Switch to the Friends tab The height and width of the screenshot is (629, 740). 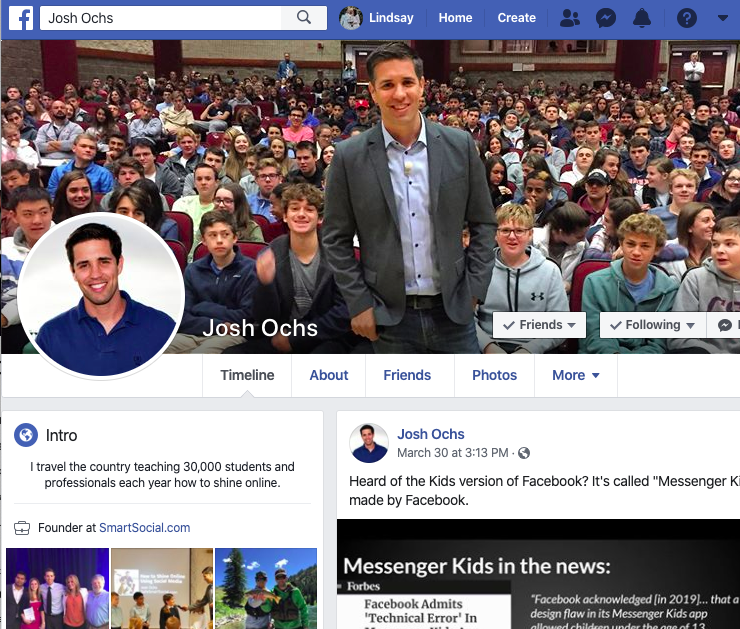coord(407,375)
